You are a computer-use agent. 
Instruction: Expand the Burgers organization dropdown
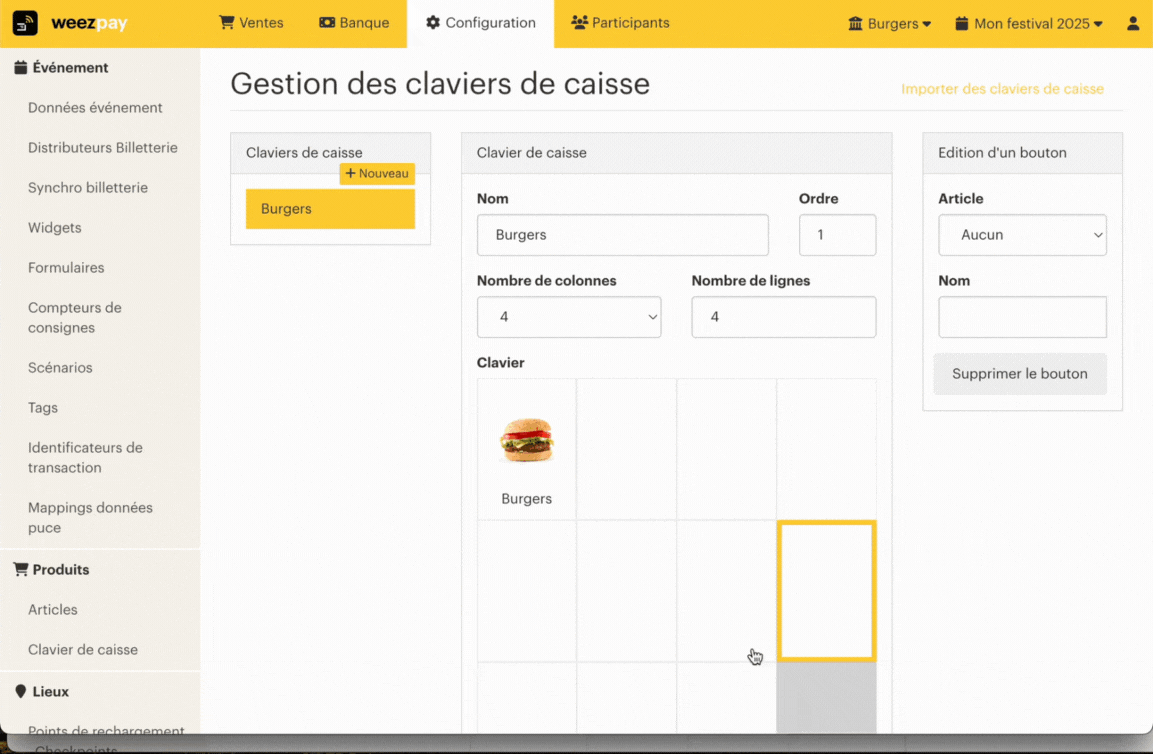(x=890, y=24)
